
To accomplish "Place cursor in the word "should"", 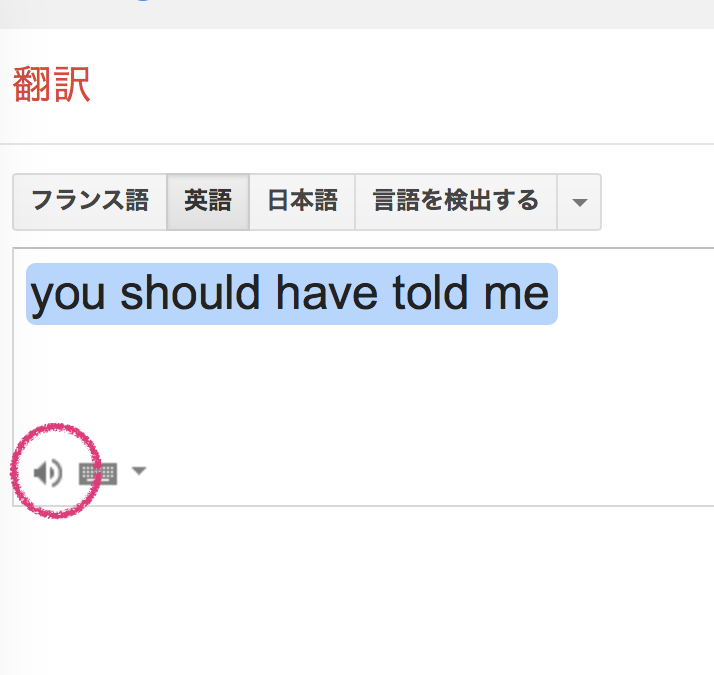I will coord(190,293).
